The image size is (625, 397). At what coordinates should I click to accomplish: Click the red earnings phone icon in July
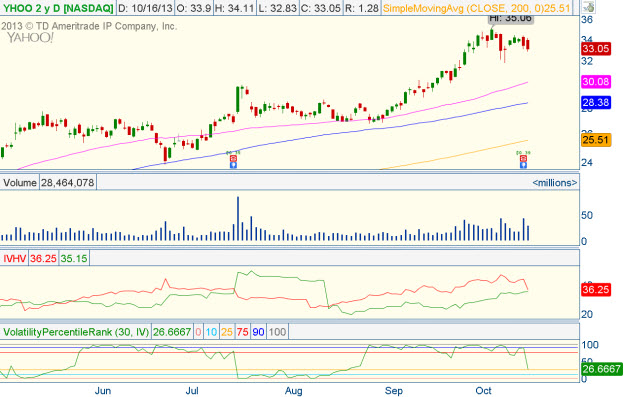tap(233, 159)
